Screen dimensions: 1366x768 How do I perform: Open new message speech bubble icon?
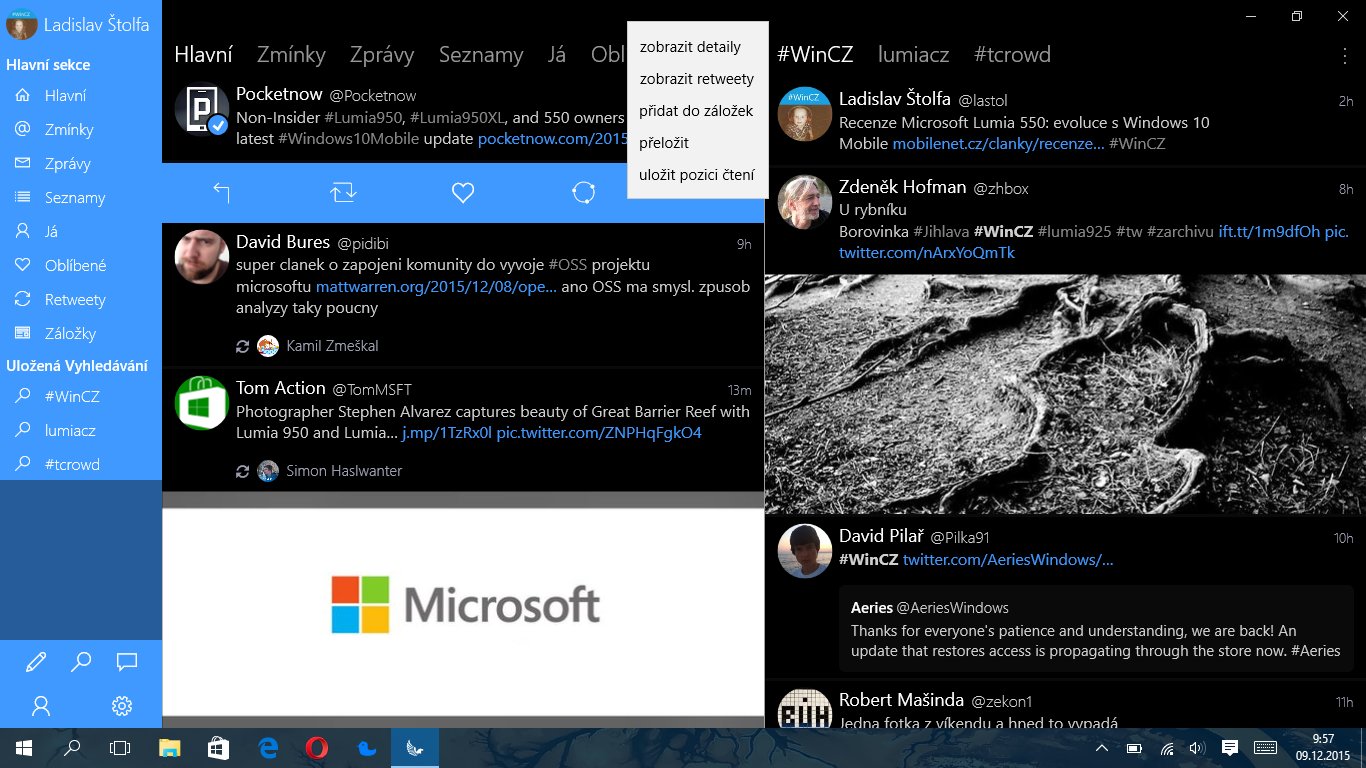coord(126,661)
